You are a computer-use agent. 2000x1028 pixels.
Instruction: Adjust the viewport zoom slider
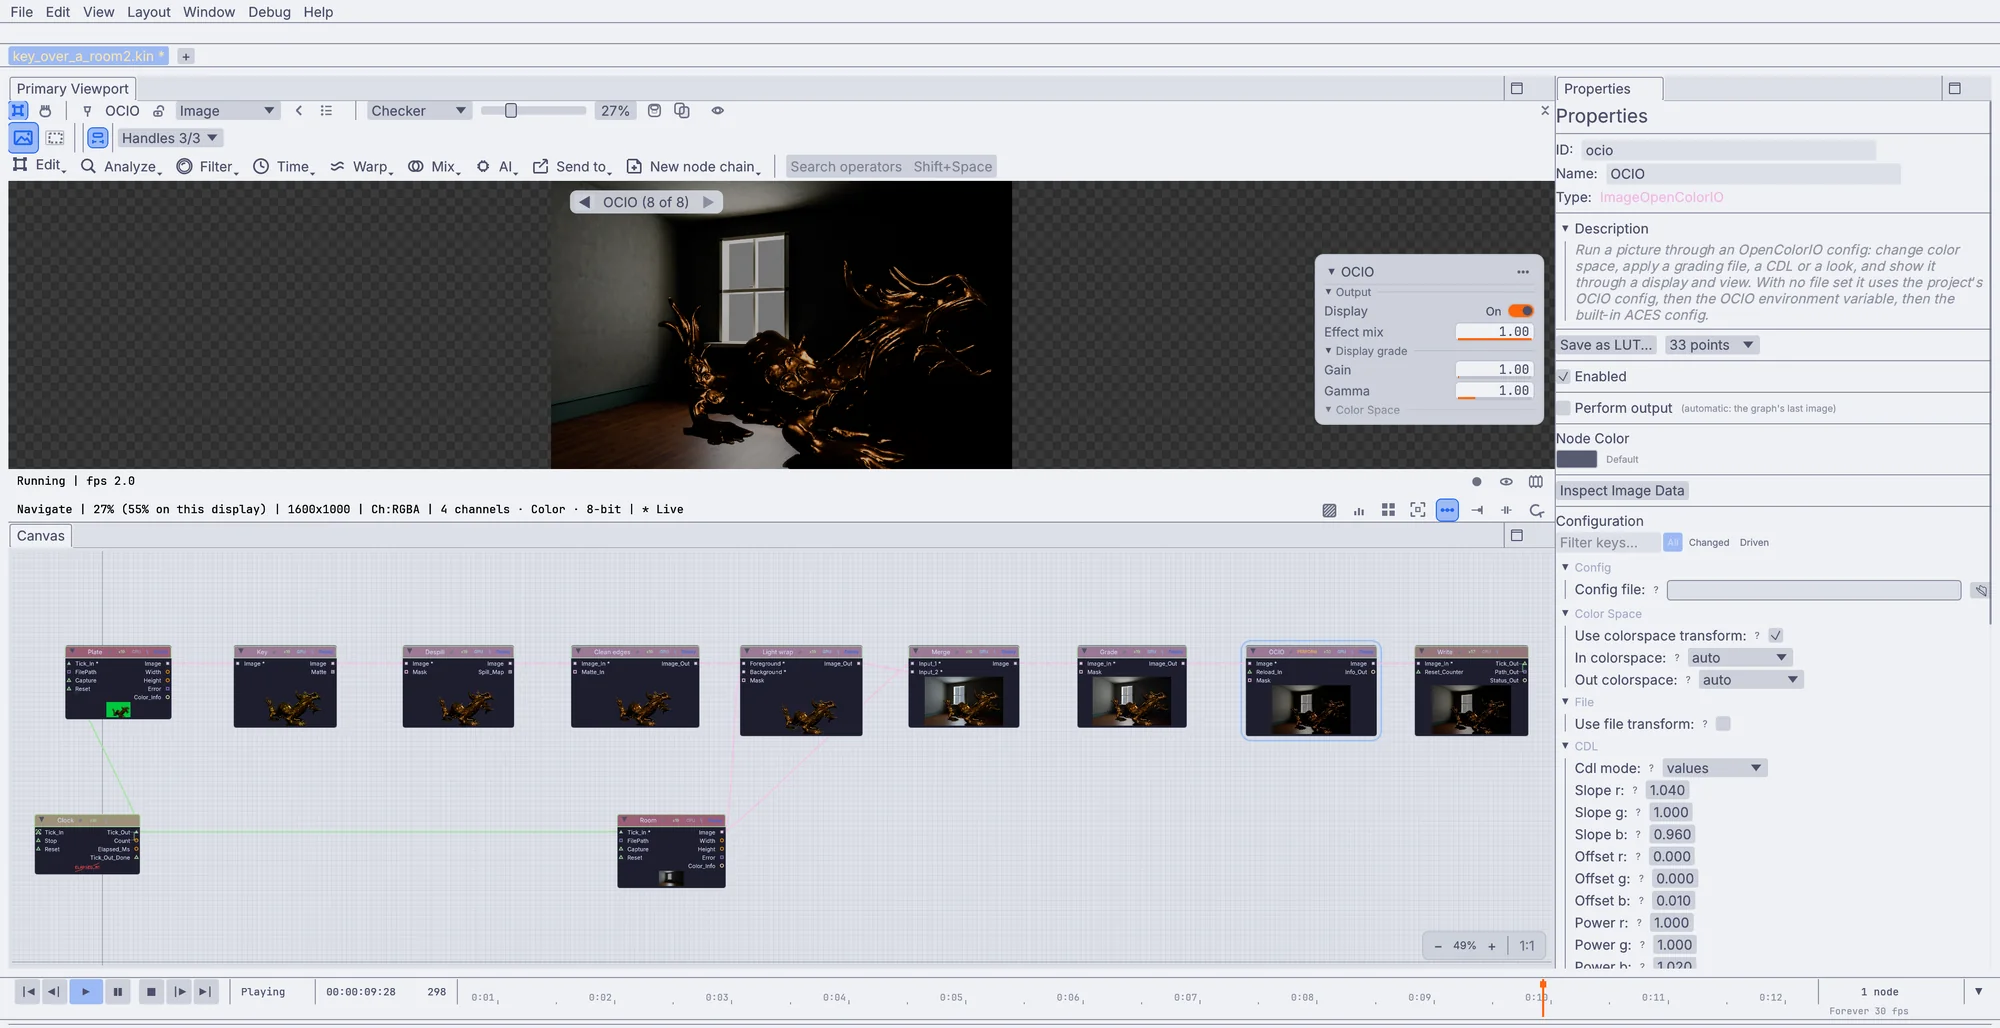coord(533,111)
